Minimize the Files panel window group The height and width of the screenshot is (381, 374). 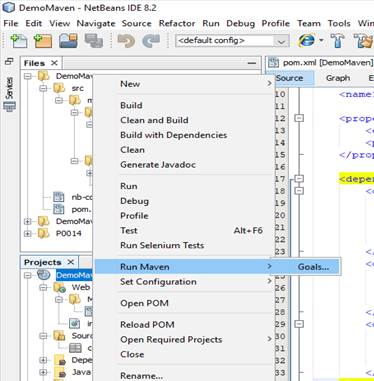(252, 63)
